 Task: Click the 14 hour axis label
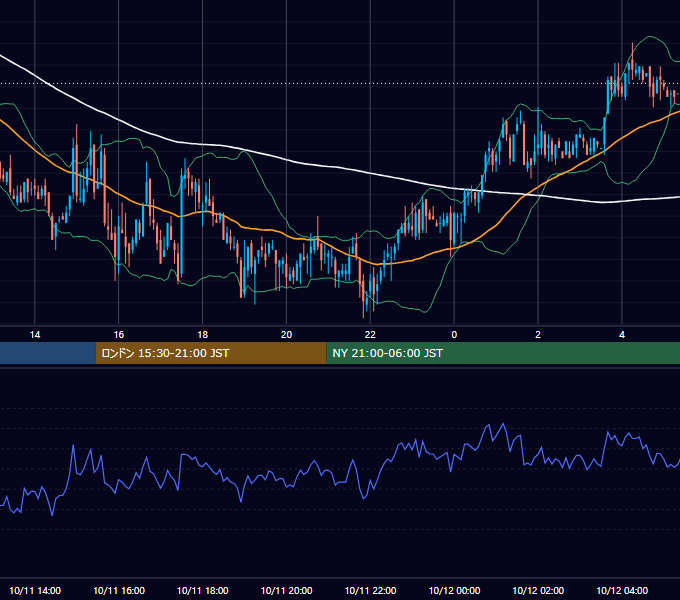coord(35,335)
